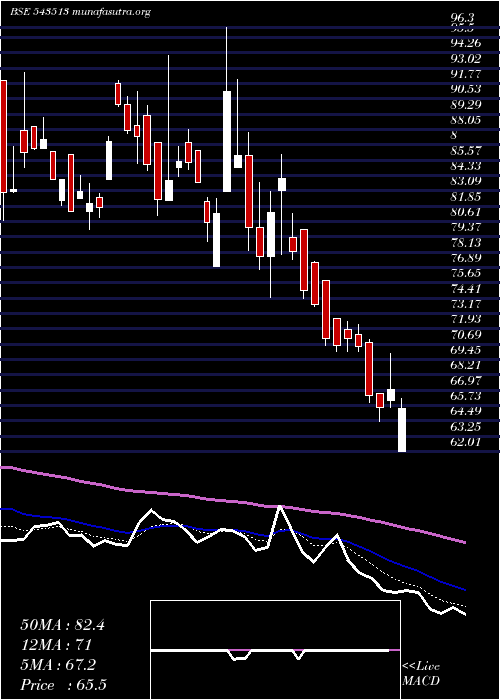Click the 74.41 price axis label
The width and height of the screenshot is (500, 700).
coord(467,288)
